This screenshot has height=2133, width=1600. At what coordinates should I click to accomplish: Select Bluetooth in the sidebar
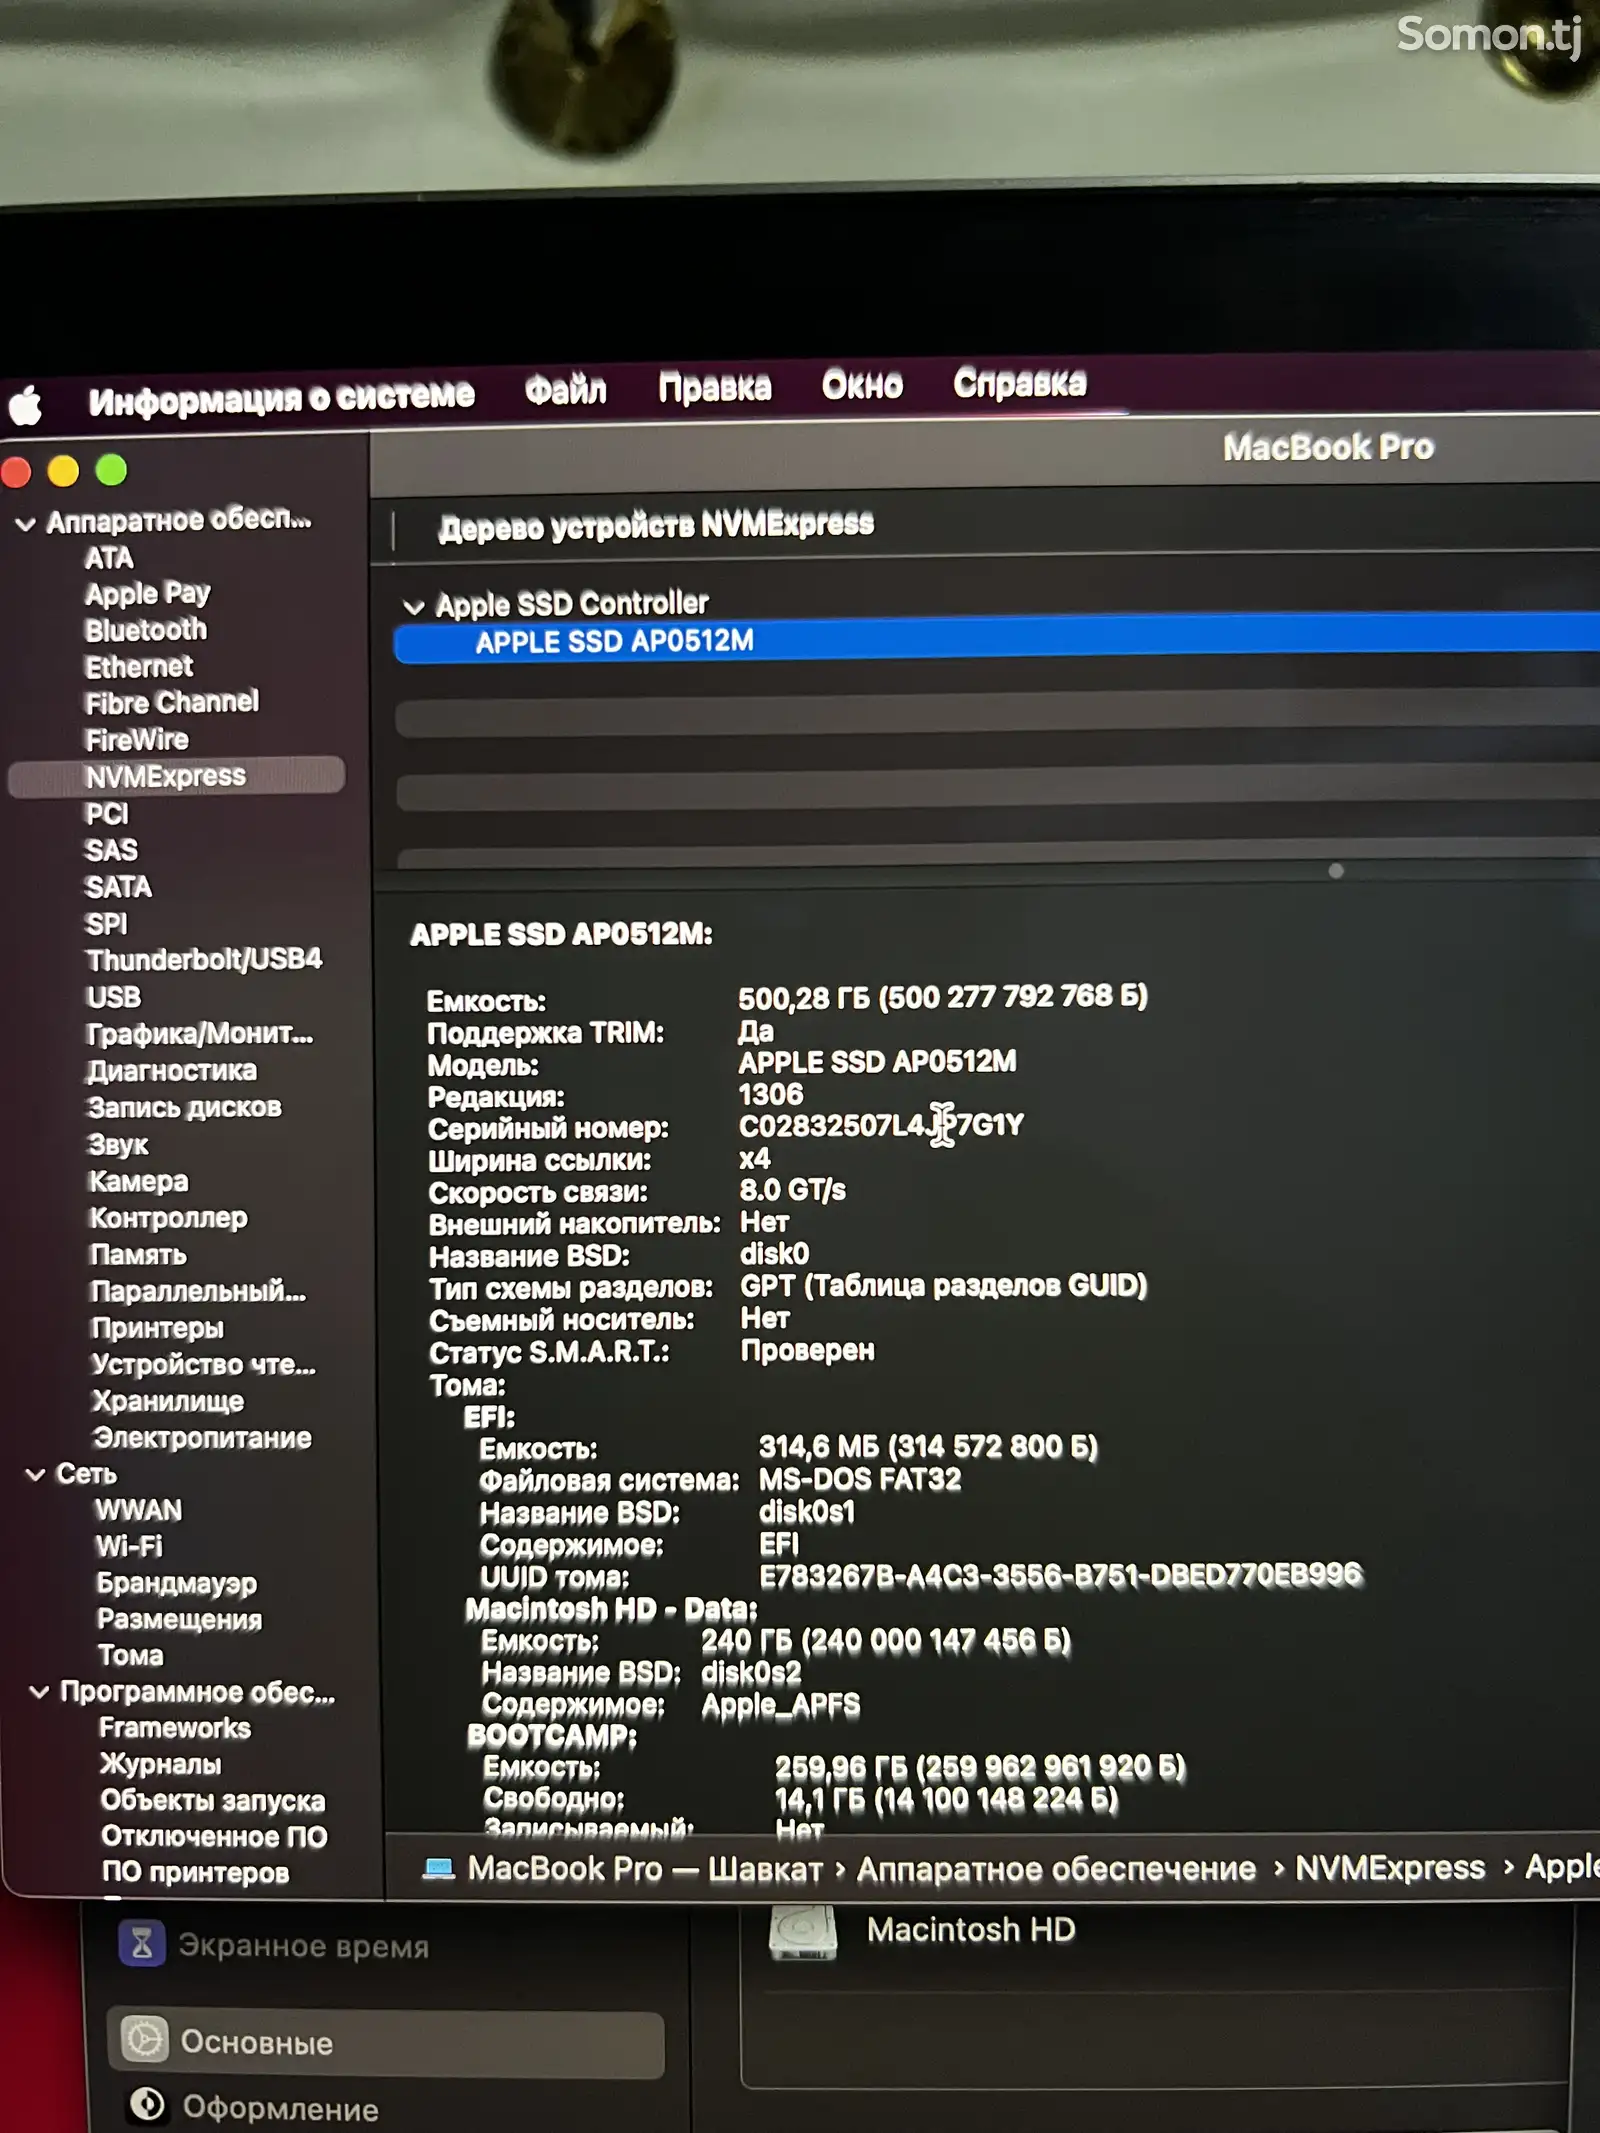point(146,630)
